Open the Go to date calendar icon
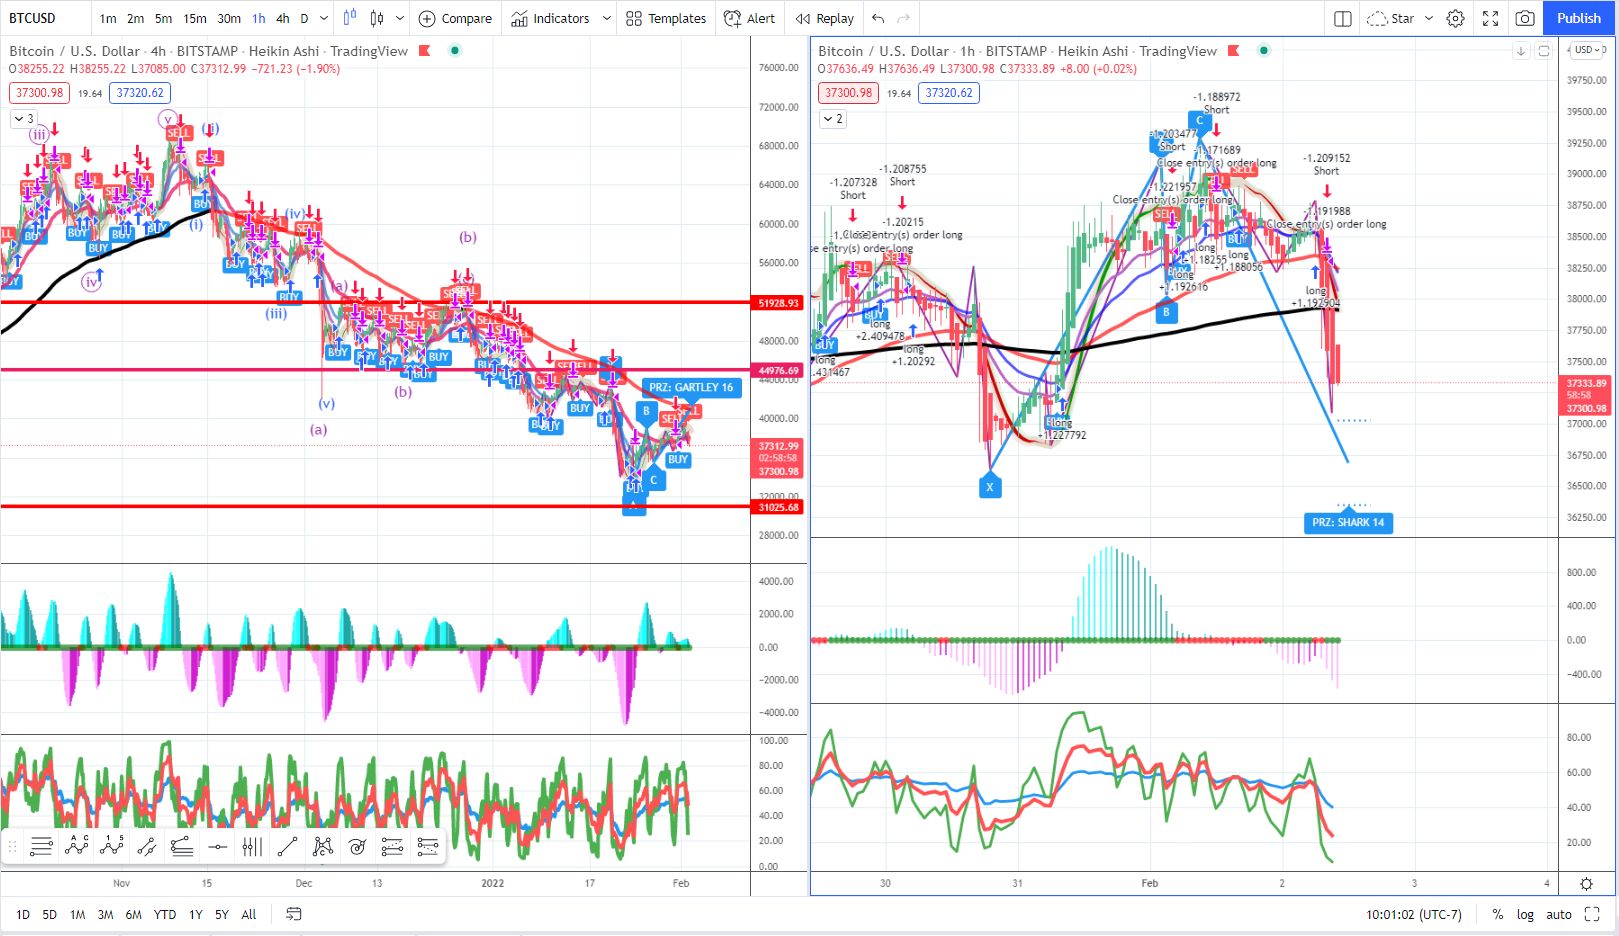The height and width of the screenshot is (936, 1619). 294,914
